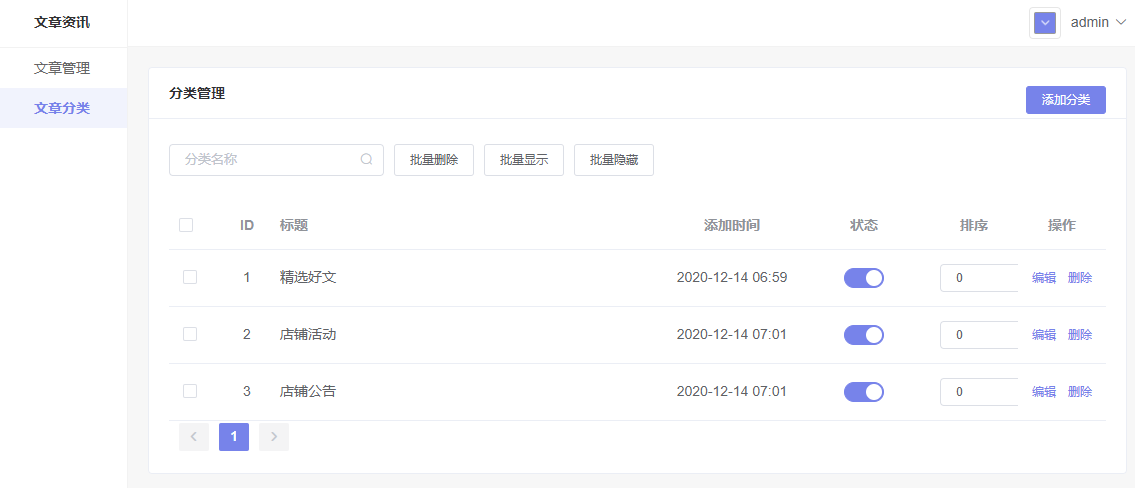
Task: Tick the select-all checkbox in table header
Action: (186, 225)
